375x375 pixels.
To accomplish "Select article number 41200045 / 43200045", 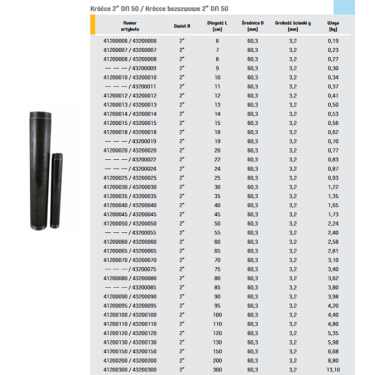I will (x=130, y=214).
